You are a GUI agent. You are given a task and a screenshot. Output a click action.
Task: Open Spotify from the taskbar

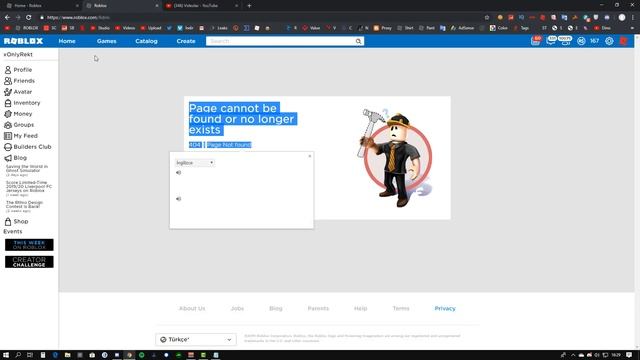click(x=142, y=355)
